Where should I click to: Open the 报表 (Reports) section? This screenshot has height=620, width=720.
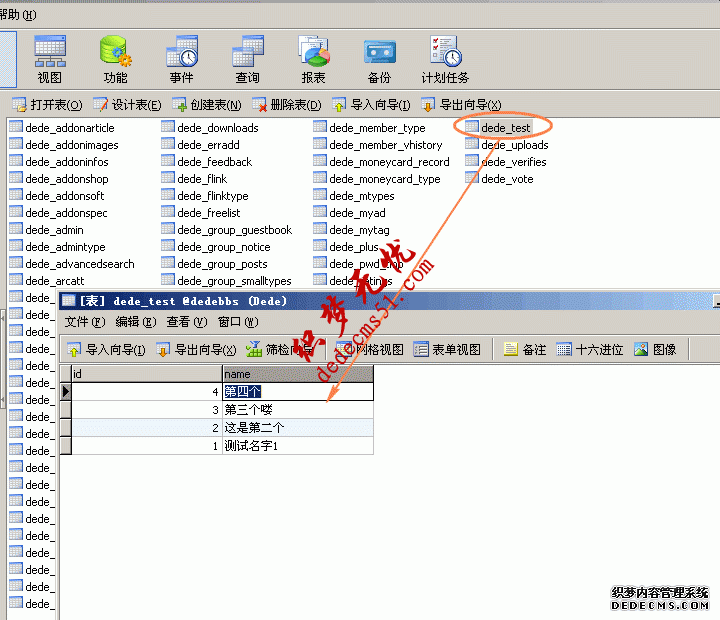coord(313,58)
